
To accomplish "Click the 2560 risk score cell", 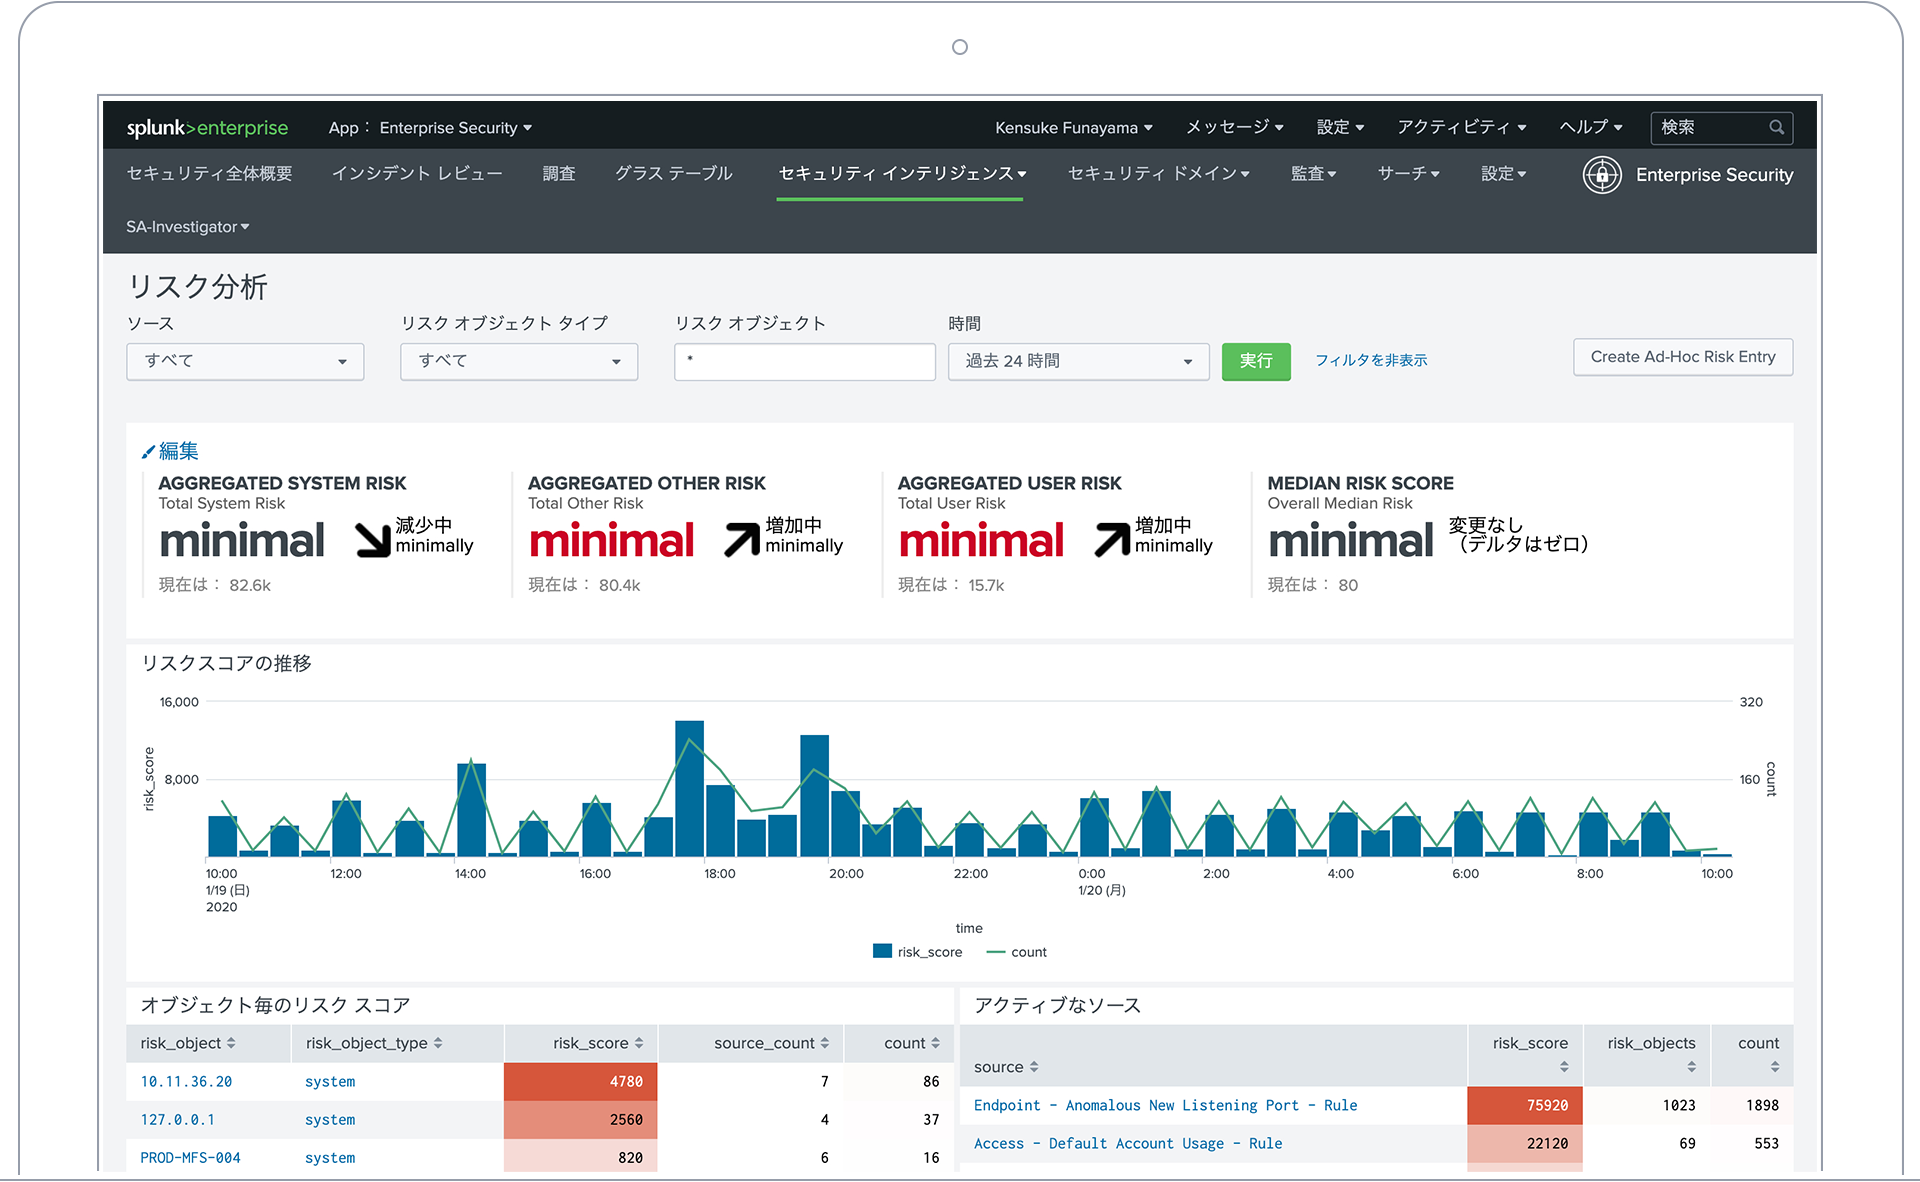I will [581, 1120].
